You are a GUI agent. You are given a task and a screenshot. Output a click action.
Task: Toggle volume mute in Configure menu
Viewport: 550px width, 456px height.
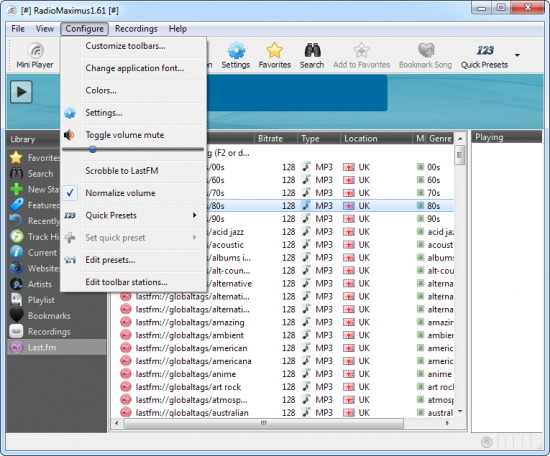click(133, 135)
